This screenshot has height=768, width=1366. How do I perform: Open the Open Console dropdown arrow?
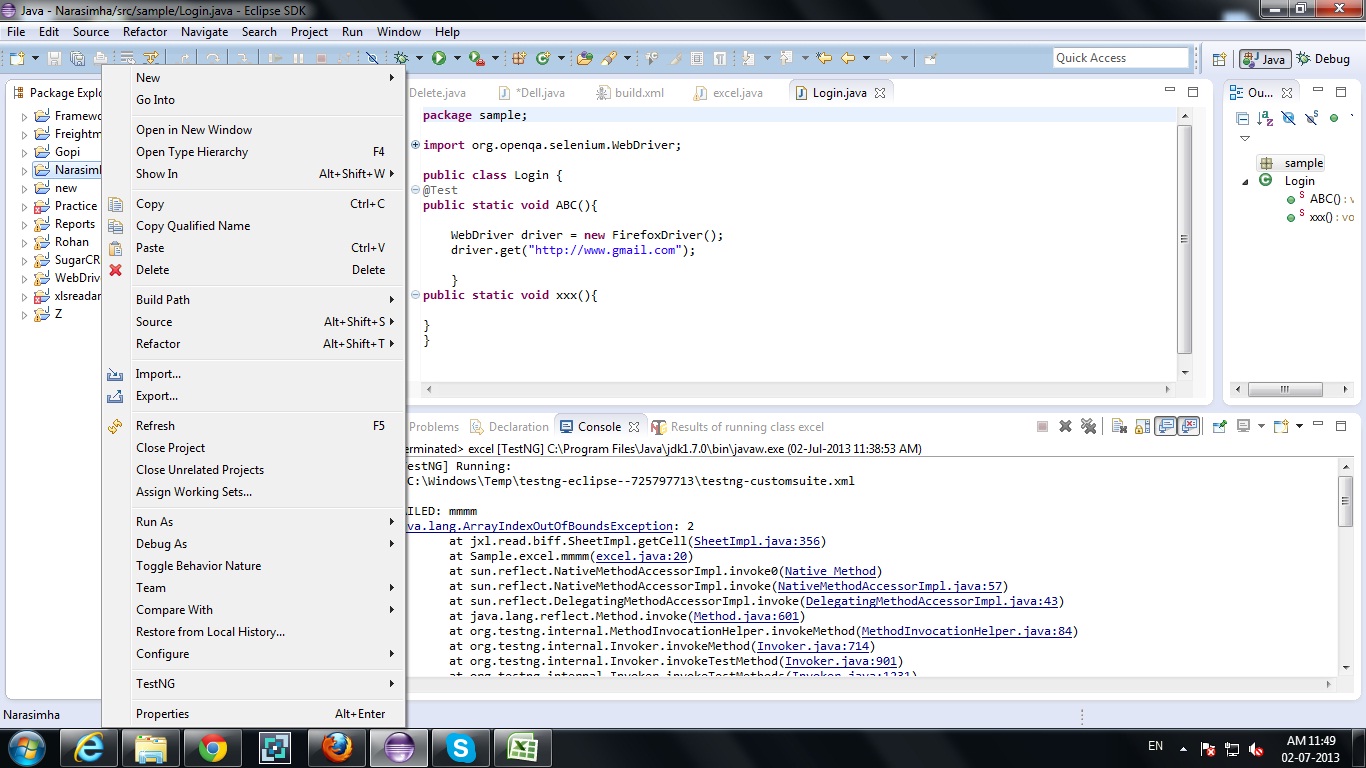click(1300, 426)
